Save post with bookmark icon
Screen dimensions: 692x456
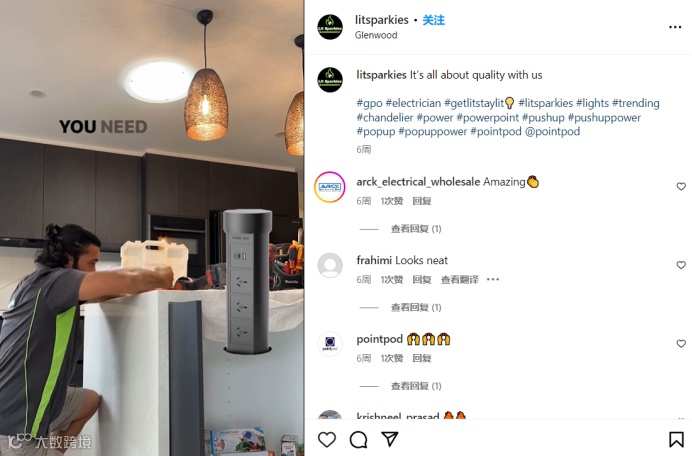coord(676,440)
